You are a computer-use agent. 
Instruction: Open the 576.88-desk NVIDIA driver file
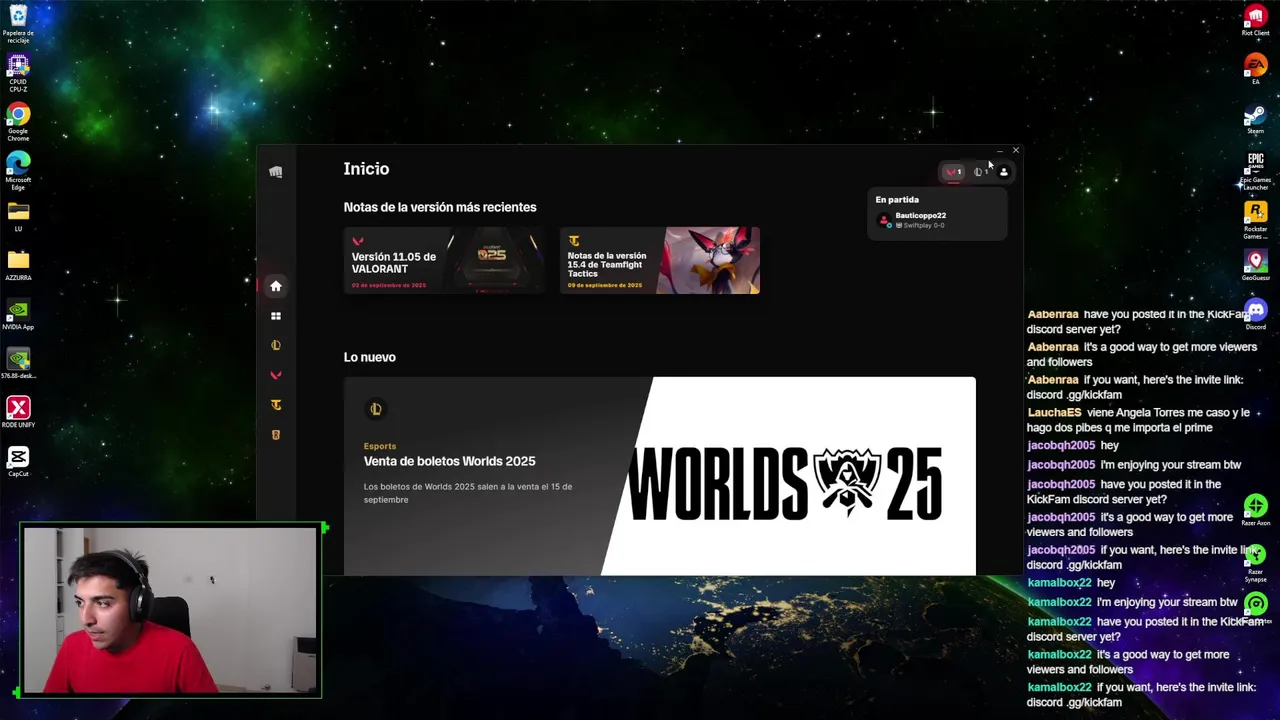point(18,364)
